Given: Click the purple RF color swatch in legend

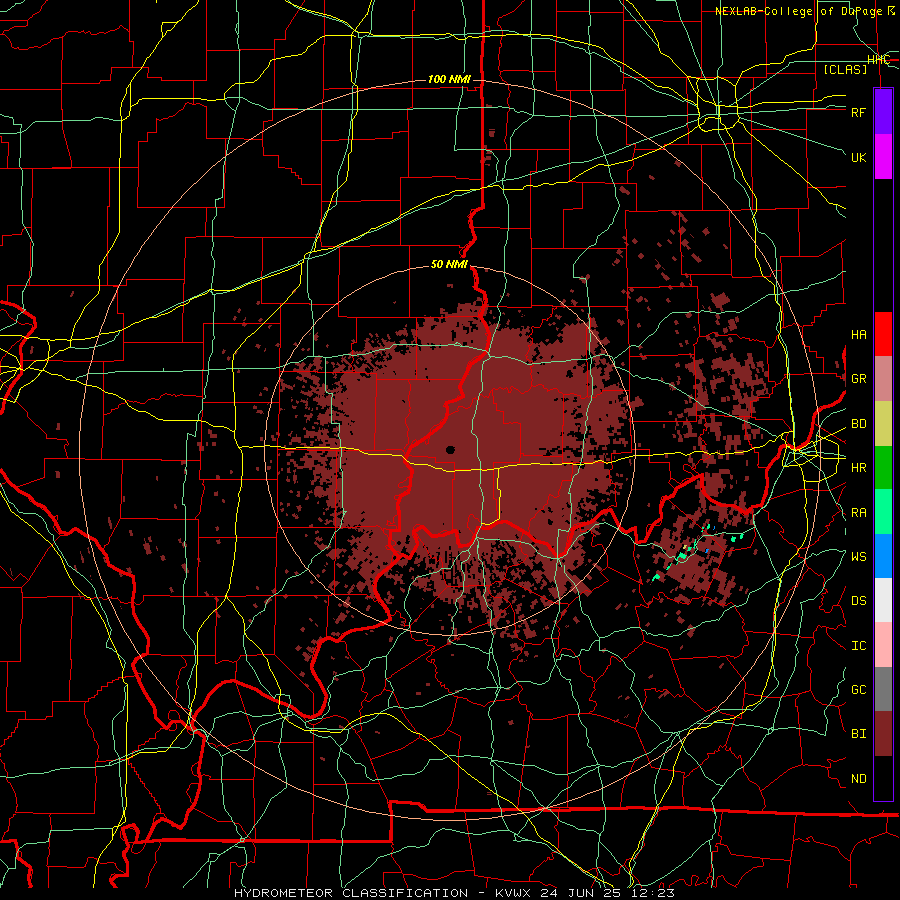Looking at the screenshot, I should tap(883, 112).
